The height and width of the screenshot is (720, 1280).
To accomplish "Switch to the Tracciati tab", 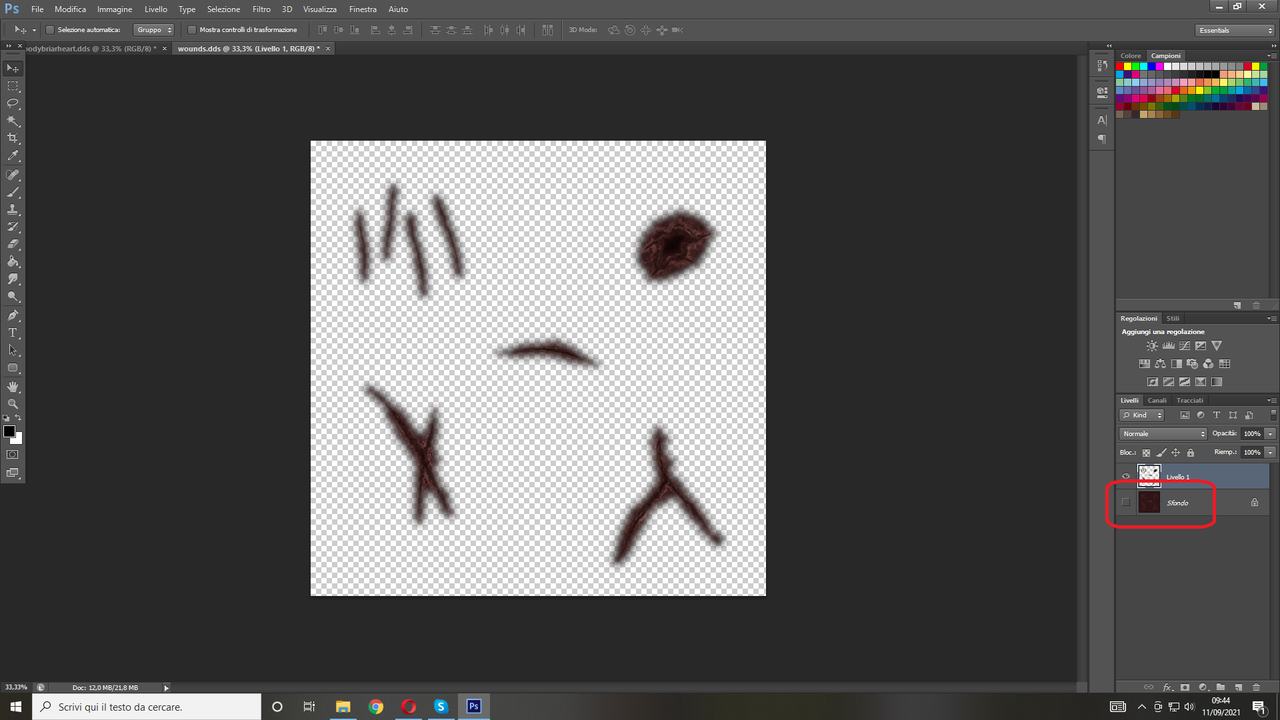I will (x=1190, y=400).
